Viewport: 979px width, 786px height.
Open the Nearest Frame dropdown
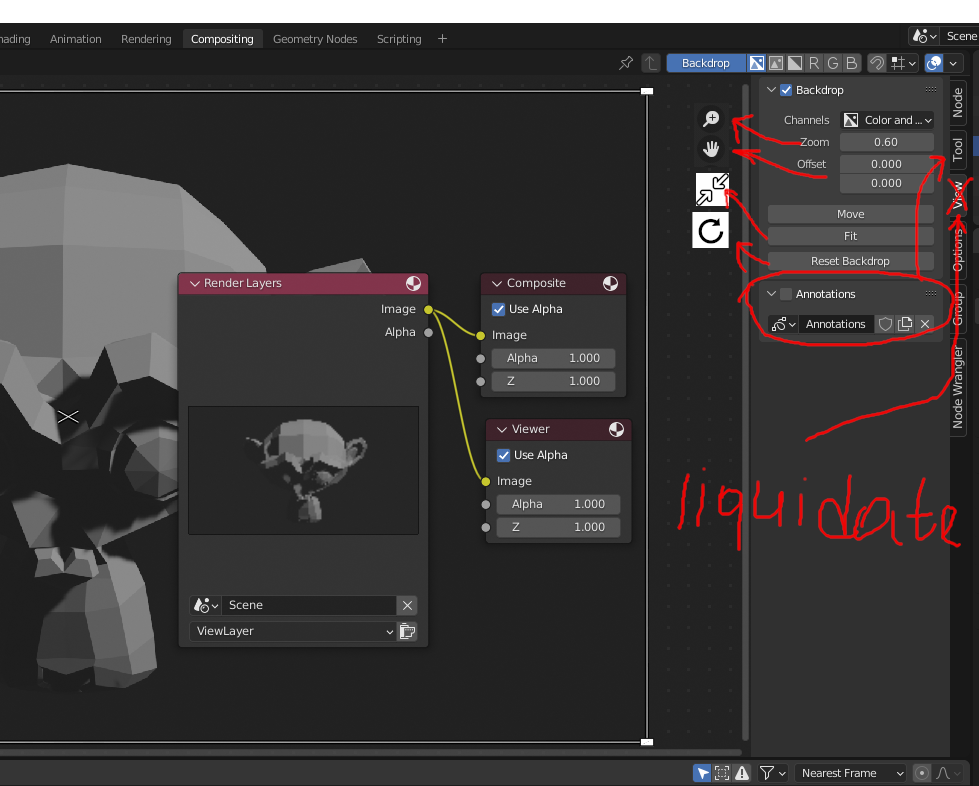coord(850,773)
